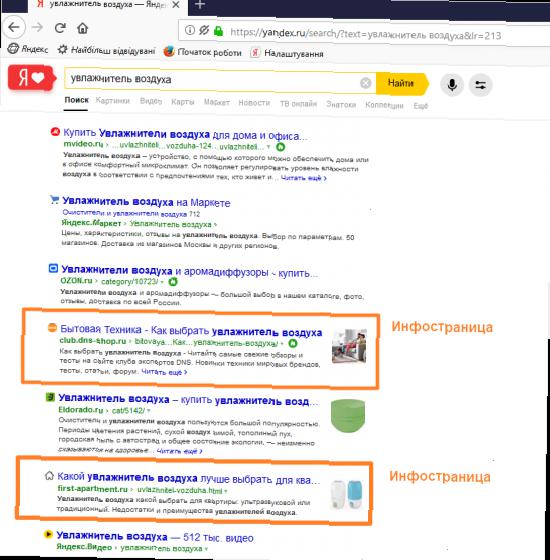Switch to the Картинки search tab
Image resolution: width=550 pixels, height=560 pixels.
(112, 101)
